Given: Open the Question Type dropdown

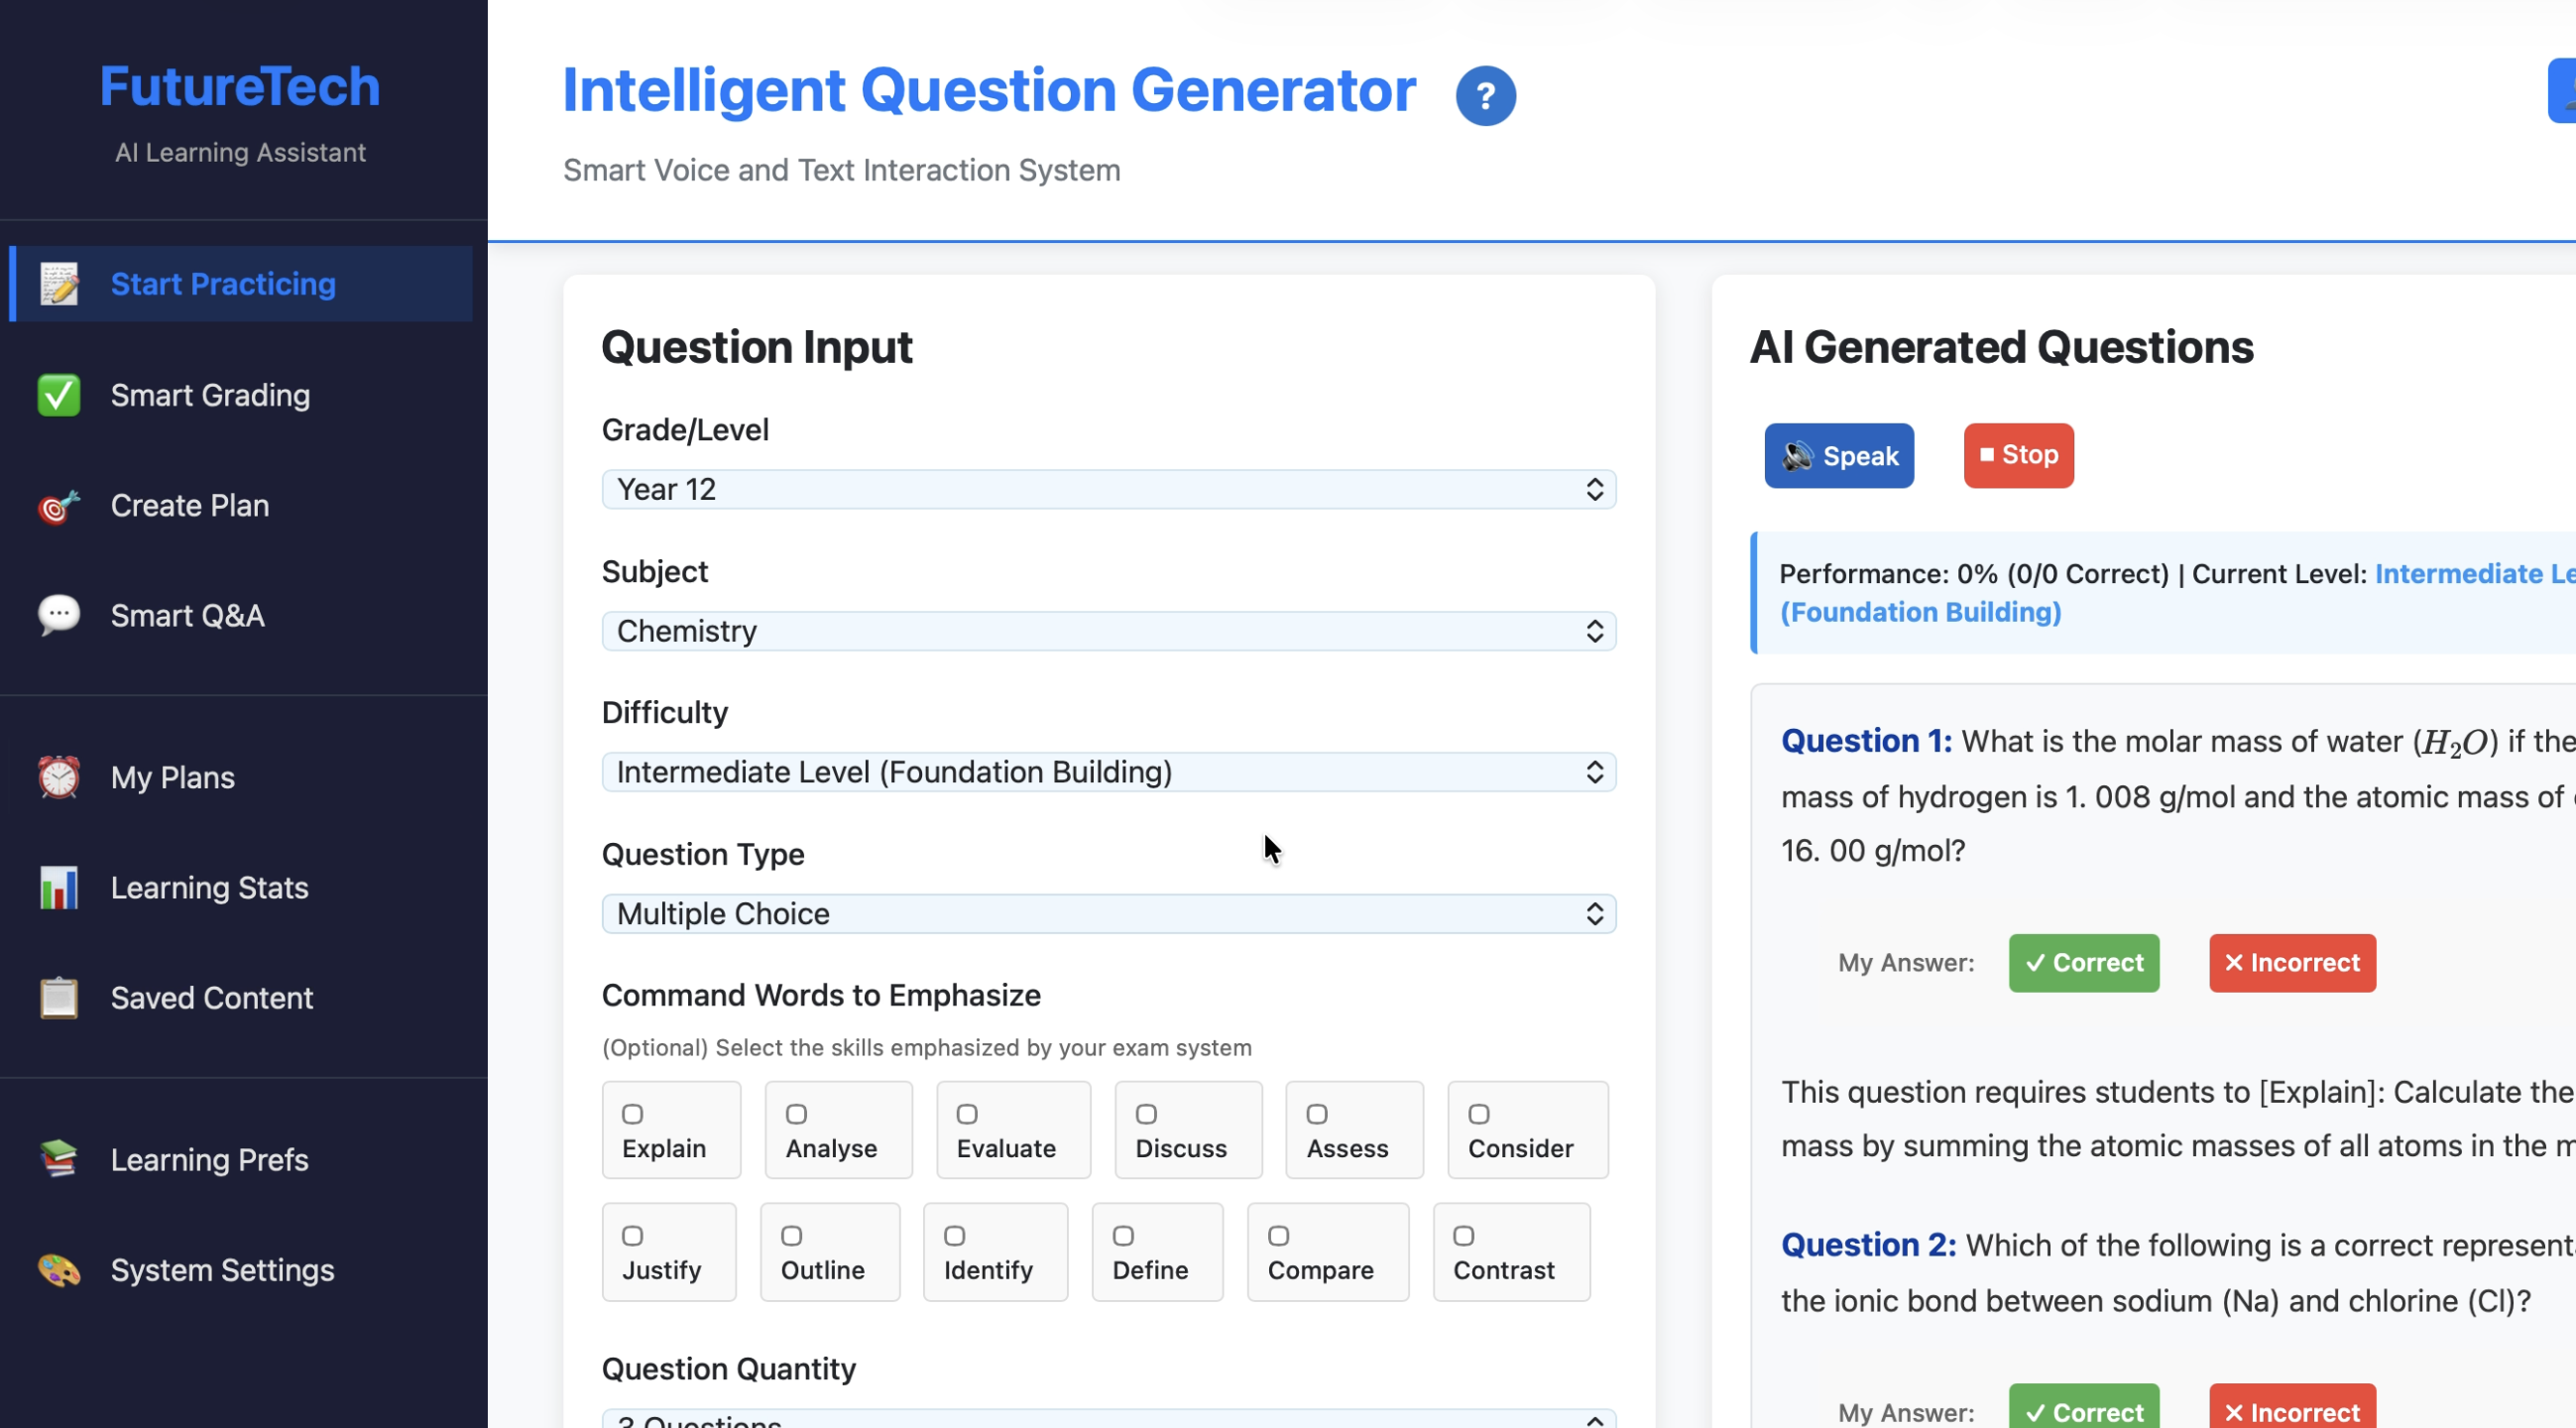Looking at the screenshot, I should [x=1109, y=913].
